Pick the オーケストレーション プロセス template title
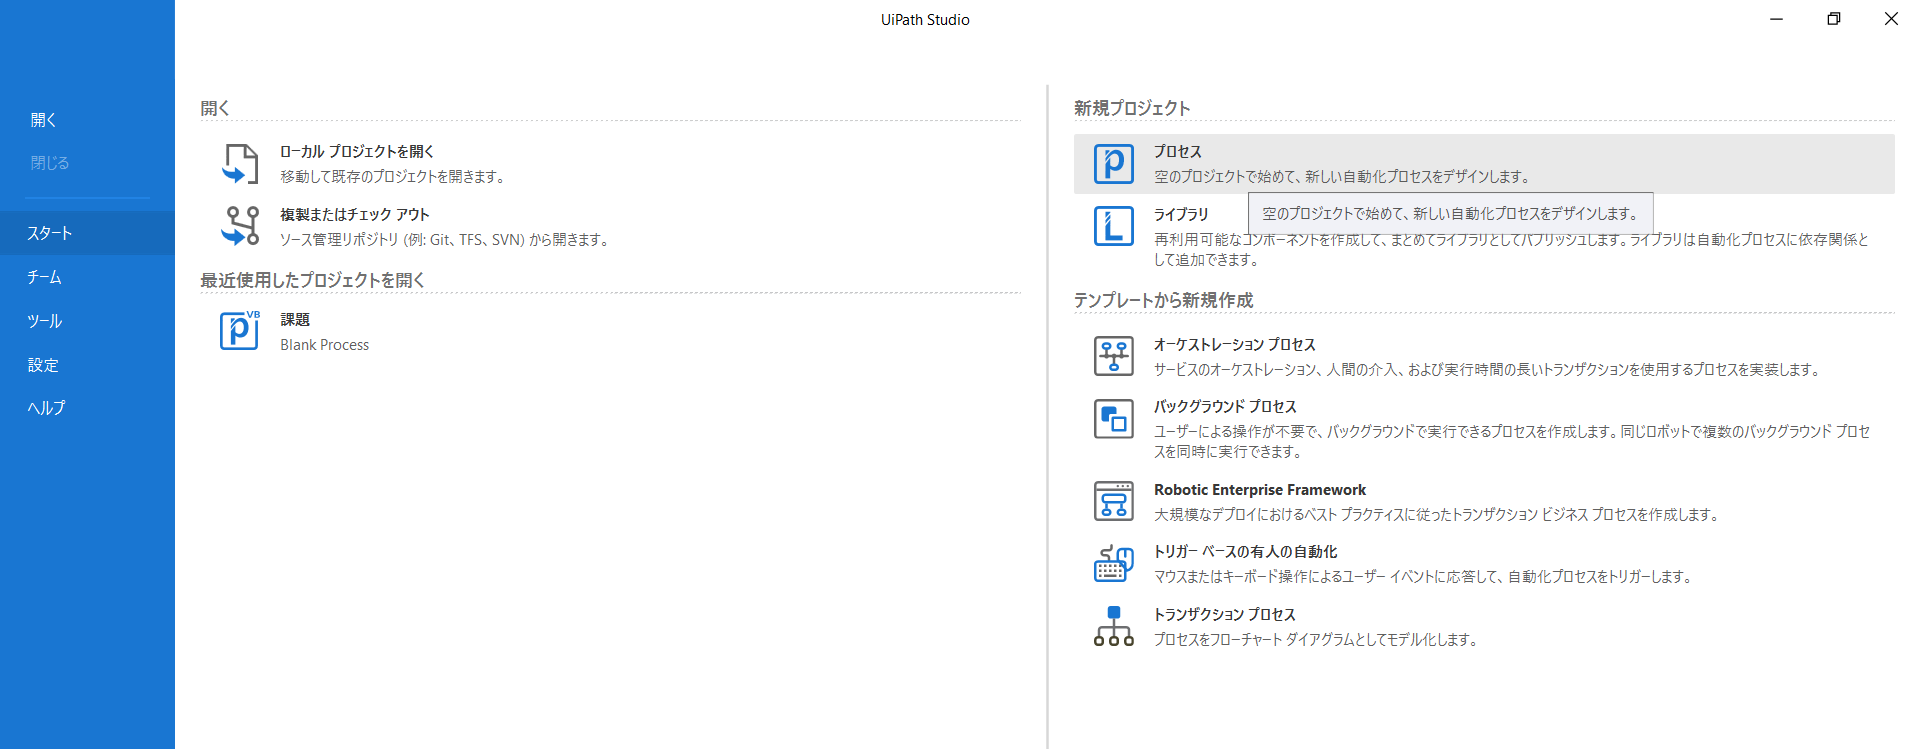This screenshot has height=749, width=1911. point(1235,345)
